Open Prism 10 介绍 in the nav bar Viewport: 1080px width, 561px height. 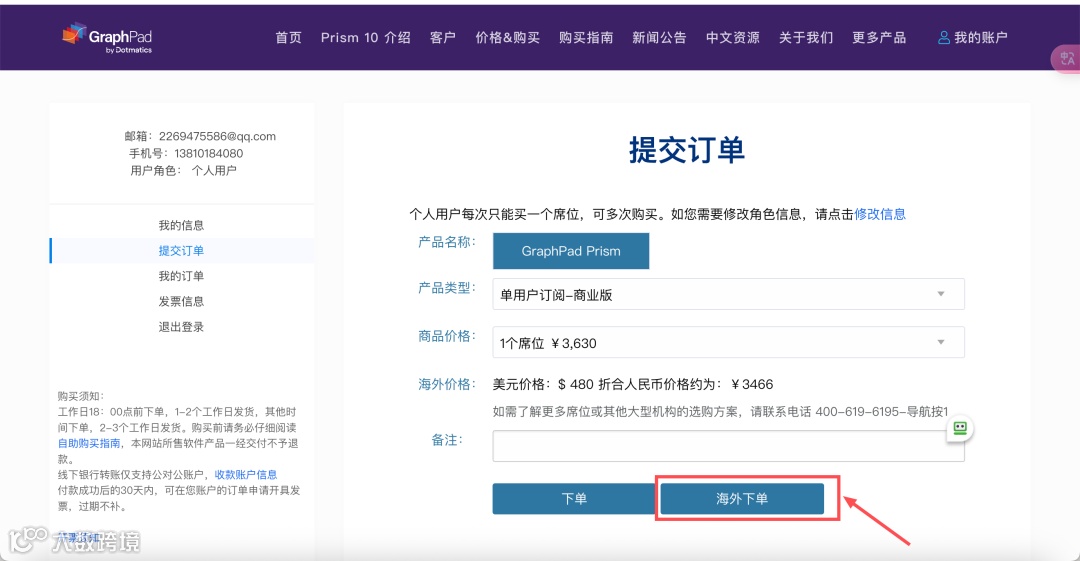pos(366,38)
